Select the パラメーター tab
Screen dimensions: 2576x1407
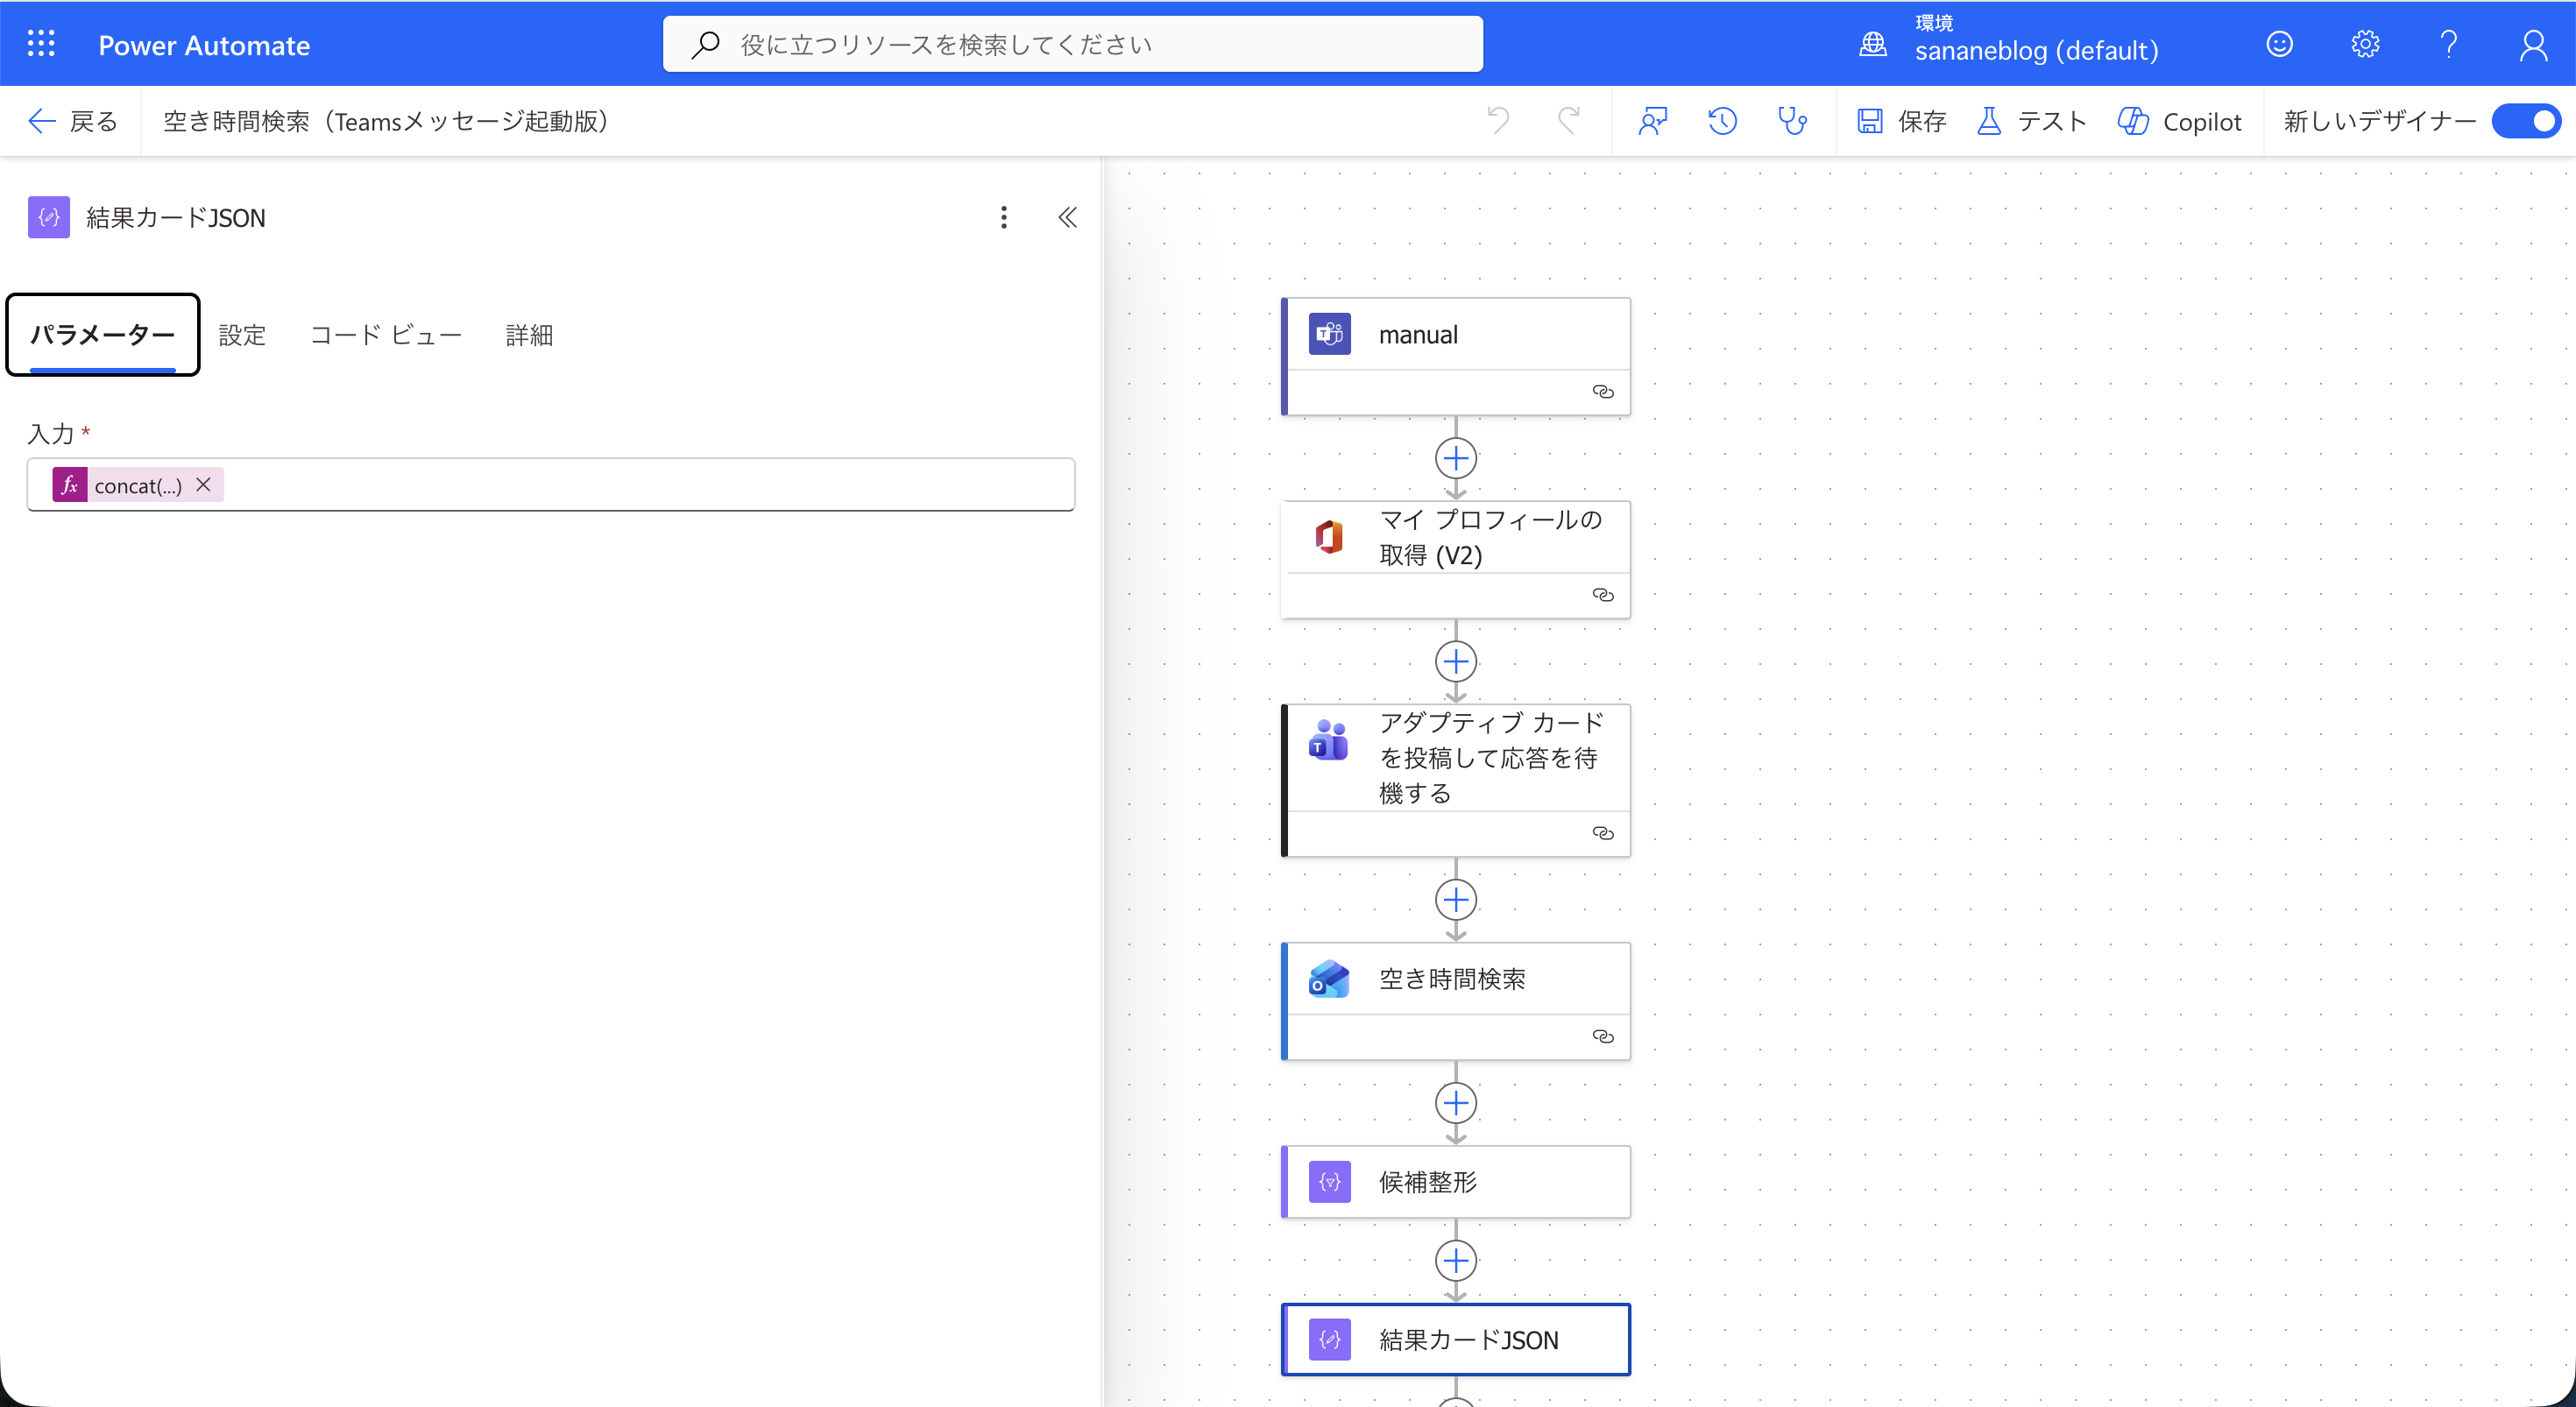tap(103, 334)
